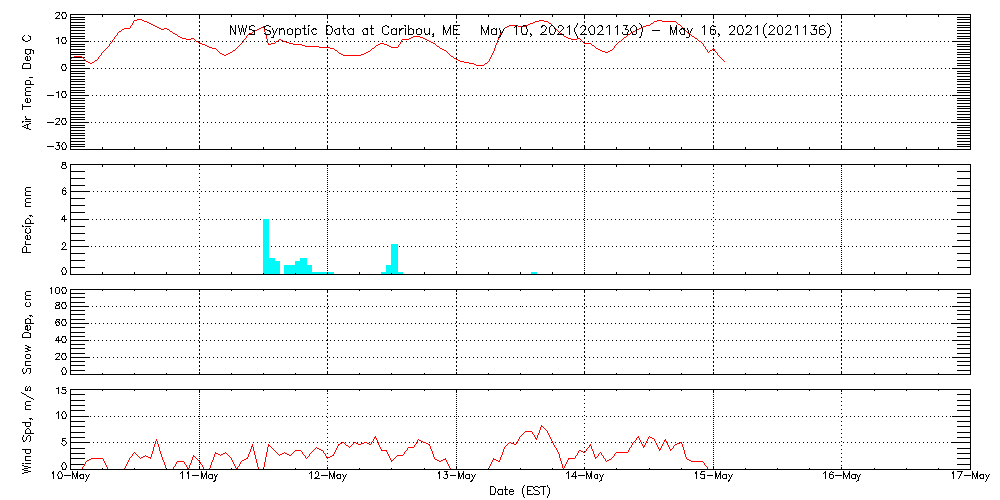Click the tallest 4 mm precipitation bar
Viewport: 1000px width, 500px height.
[266, 246]
